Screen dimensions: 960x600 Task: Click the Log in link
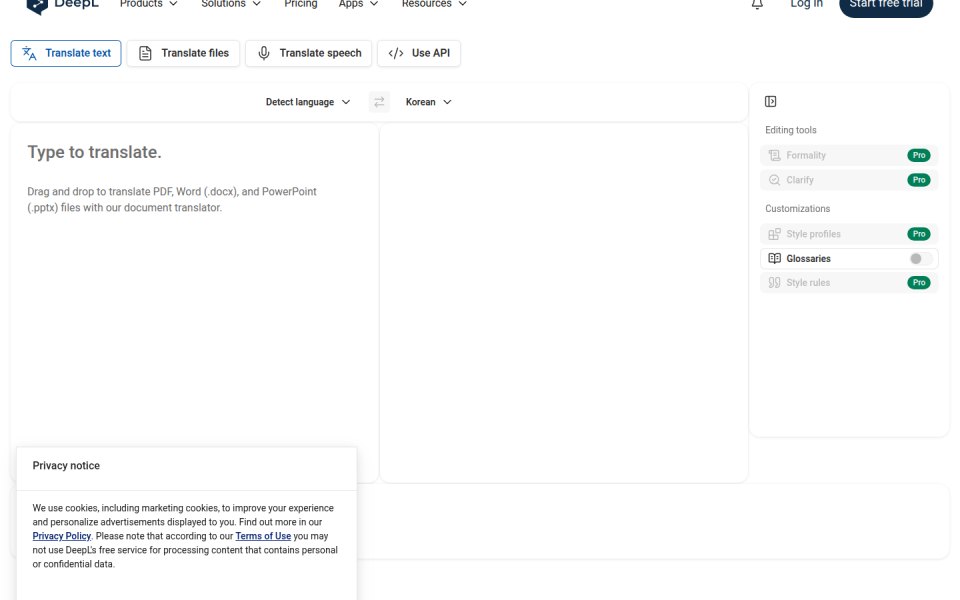pos(806,4)
